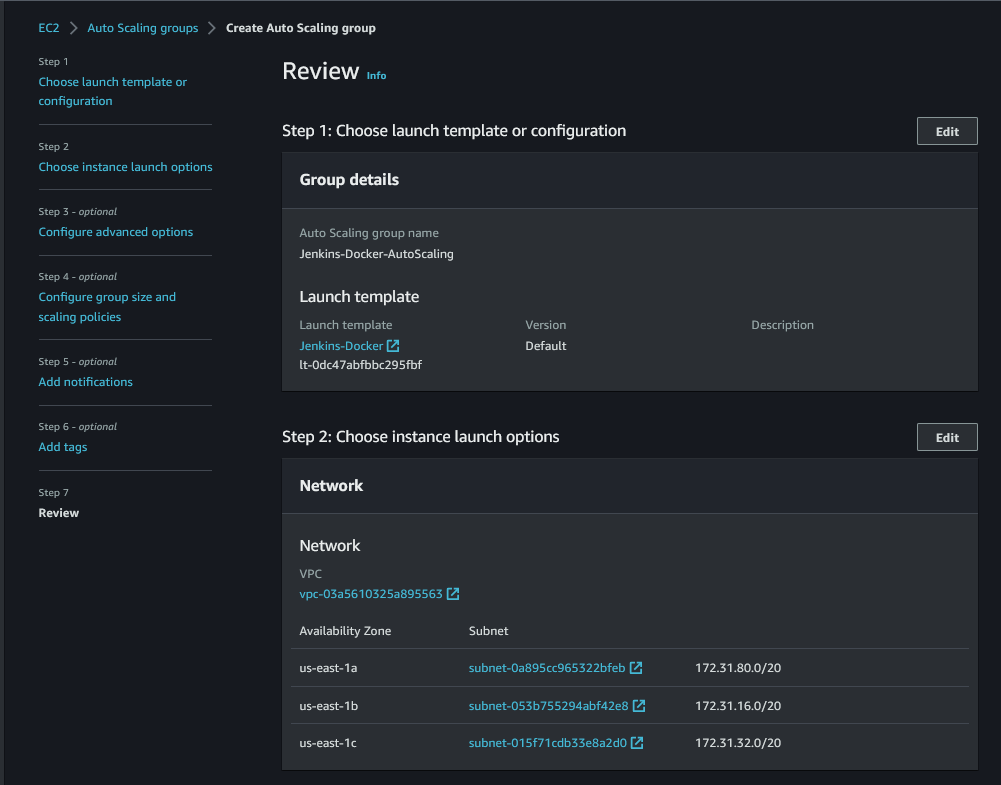Open external icon for subnet-015f71cdb33e8a2d0
The width and height of the screenshot is (1001, 785).
(x=637, y=743)
